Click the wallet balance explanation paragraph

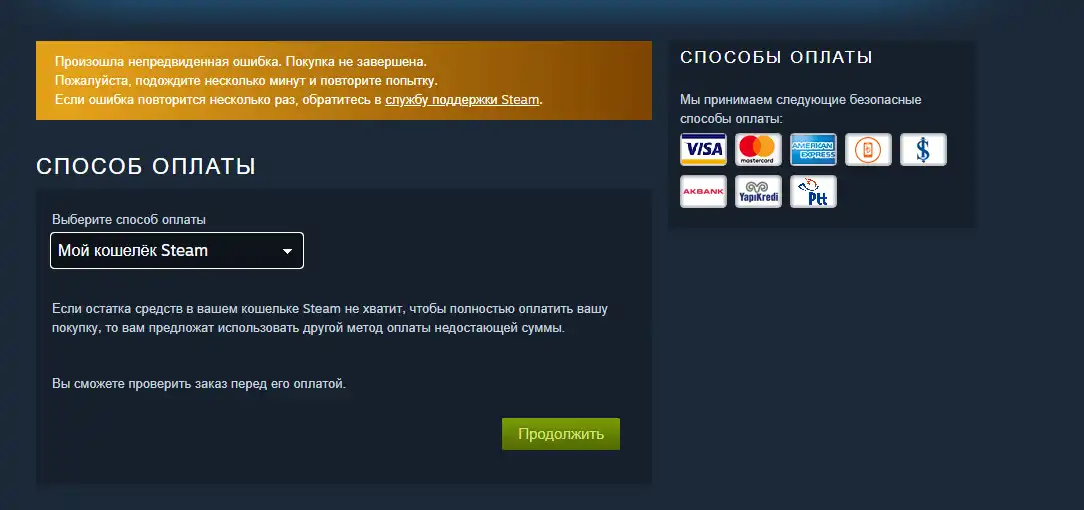point(330,318)
